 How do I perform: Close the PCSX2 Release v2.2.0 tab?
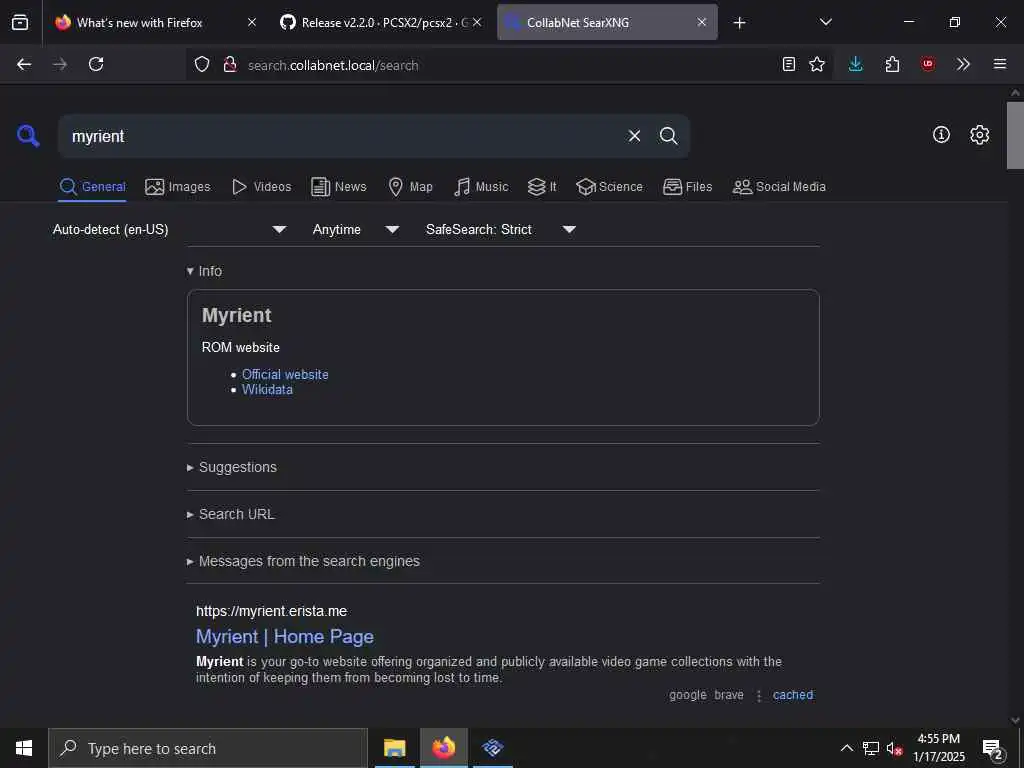tap(477, 22)
